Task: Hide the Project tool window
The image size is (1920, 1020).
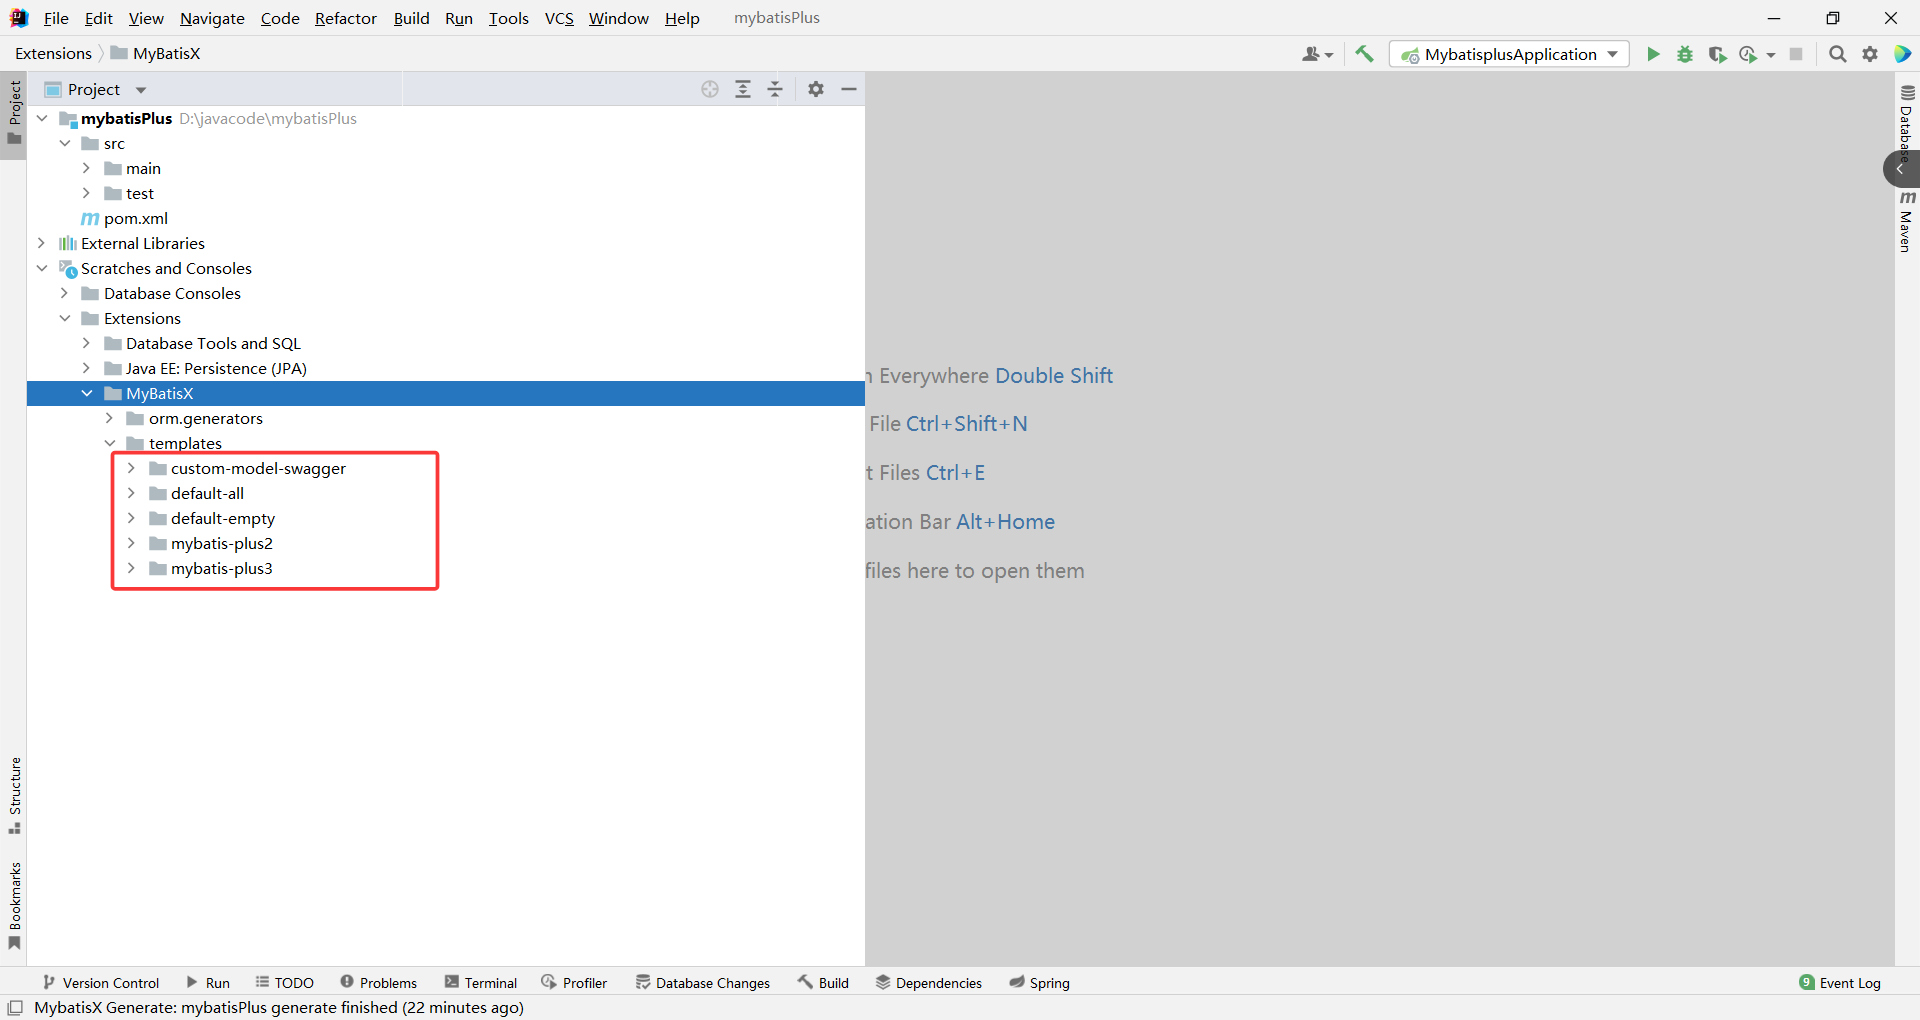Action: (849, 89)
